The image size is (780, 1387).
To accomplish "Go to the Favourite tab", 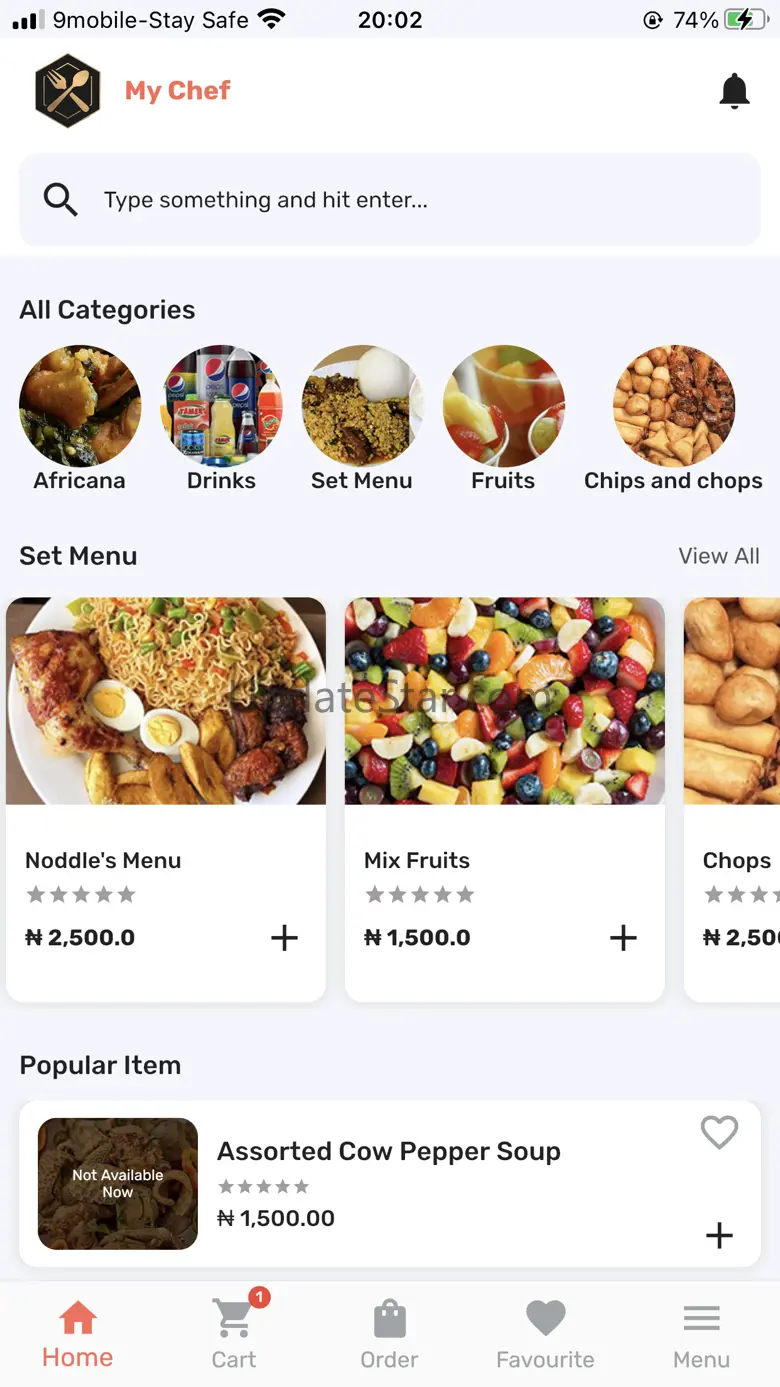I will (545, 1332).
